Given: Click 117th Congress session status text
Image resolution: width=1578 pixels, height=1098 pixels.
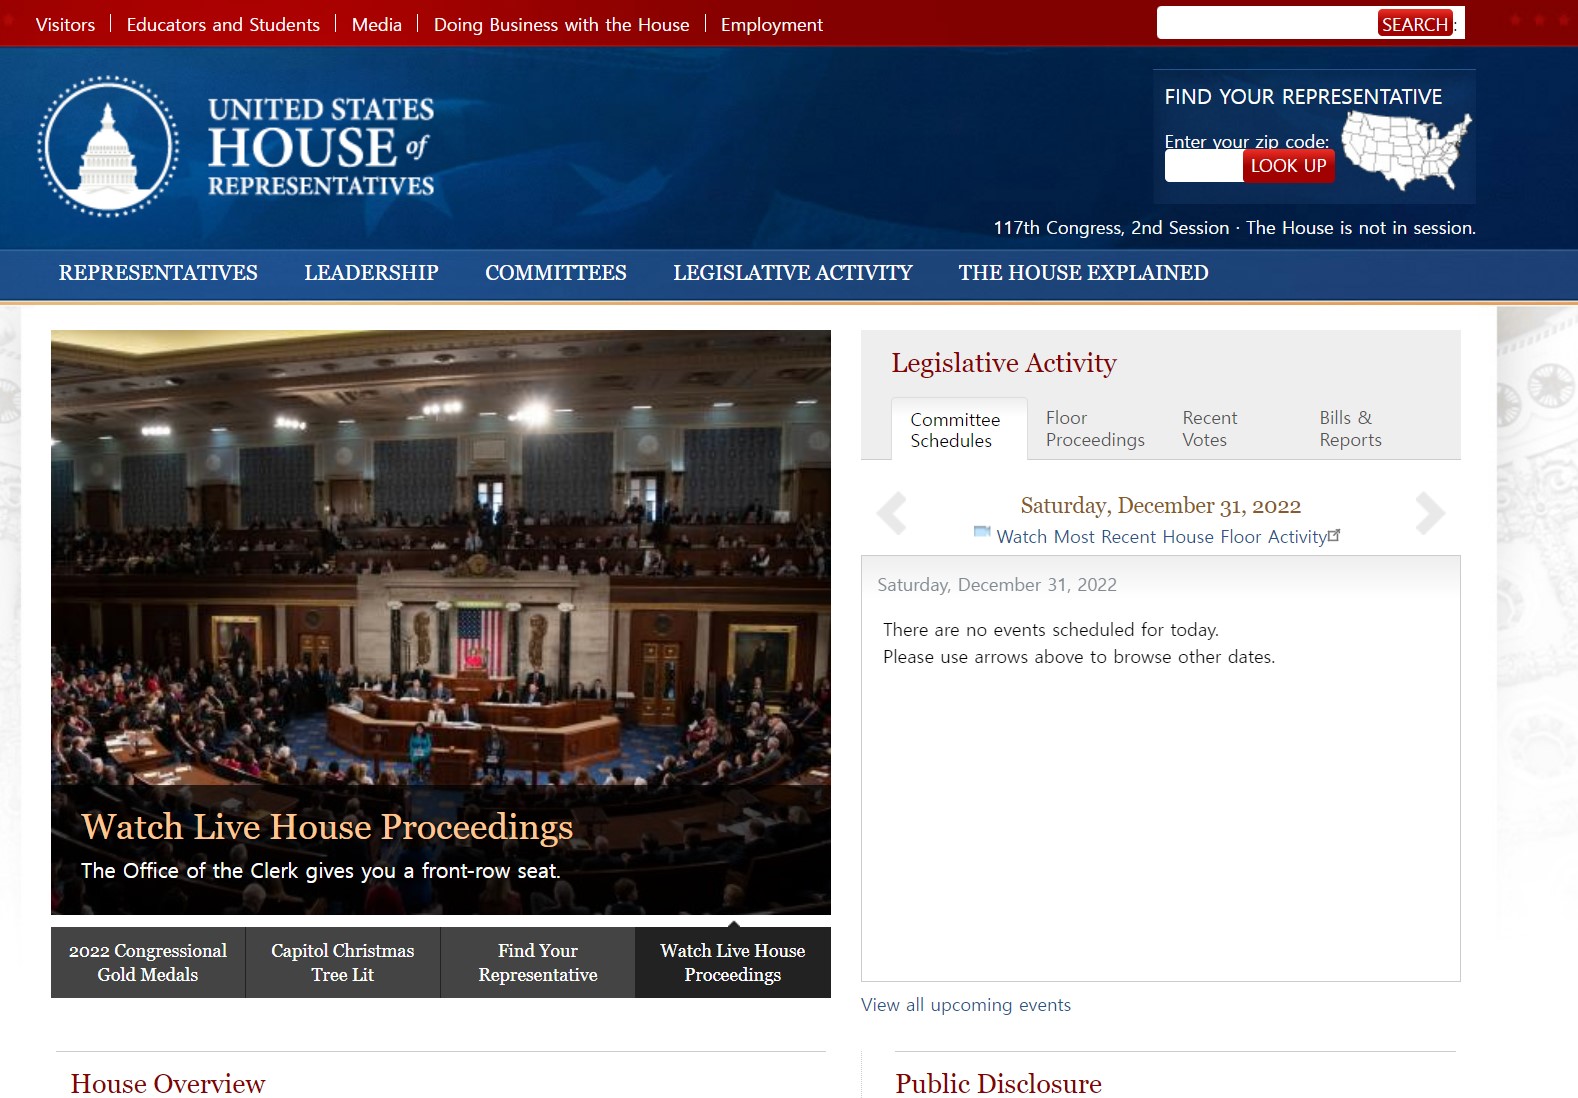Looking at the screenshot, I should pos(1234,228).
